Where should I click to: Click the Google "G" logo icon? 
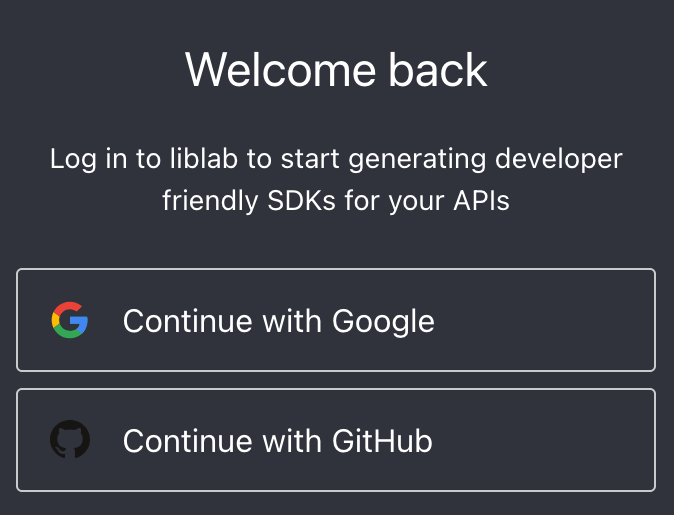70,320
